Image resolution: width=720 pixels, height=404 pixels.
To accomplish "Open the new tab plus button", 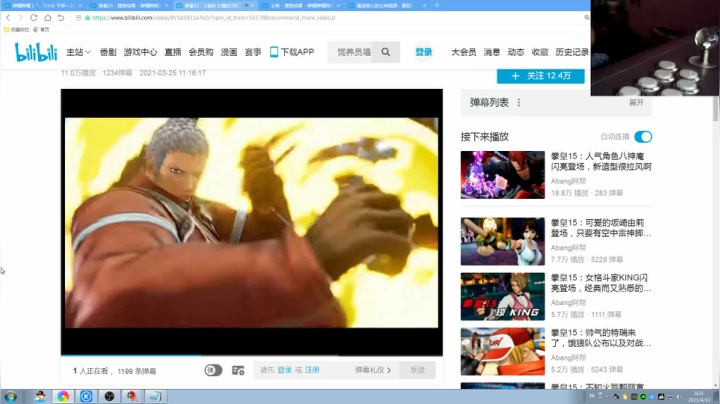I will click(437, 6).
